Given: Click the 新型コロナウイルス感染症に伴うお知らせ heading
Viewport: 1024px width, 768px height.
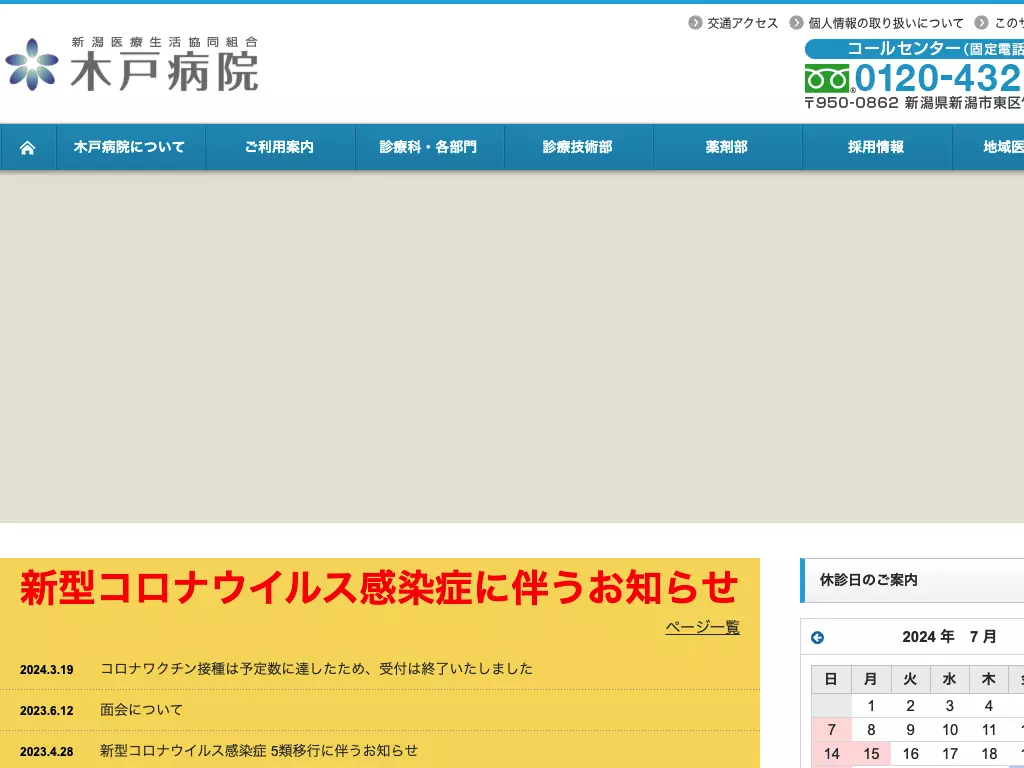Looking at the screenshot, I should [379, 587].
